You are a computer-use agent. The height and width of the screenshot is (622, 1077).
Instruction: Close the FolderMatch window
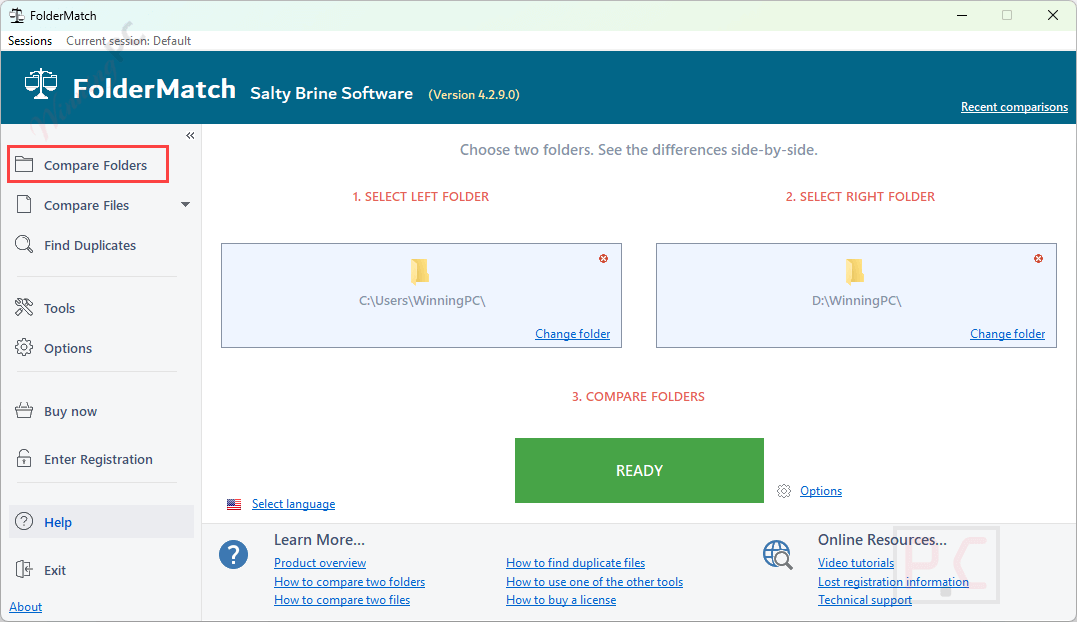1053,15
